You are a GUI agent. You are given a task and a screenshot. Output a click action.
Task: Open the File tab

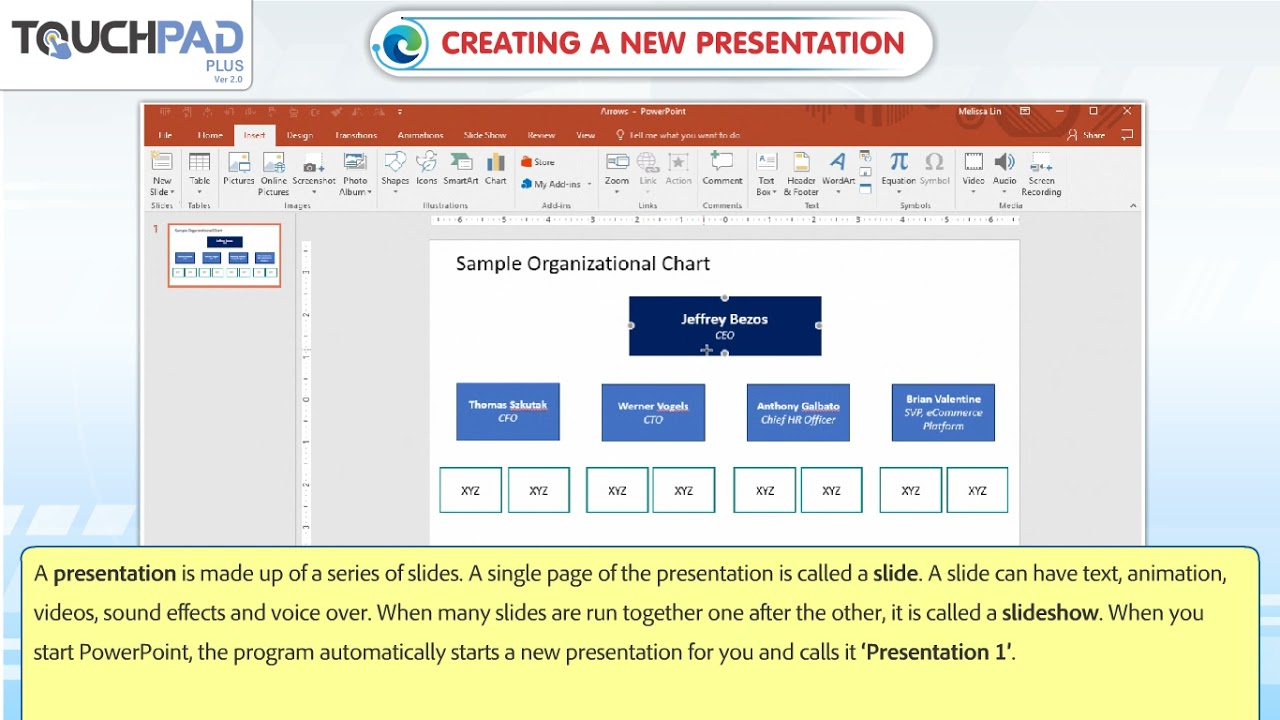coord(165,135)
